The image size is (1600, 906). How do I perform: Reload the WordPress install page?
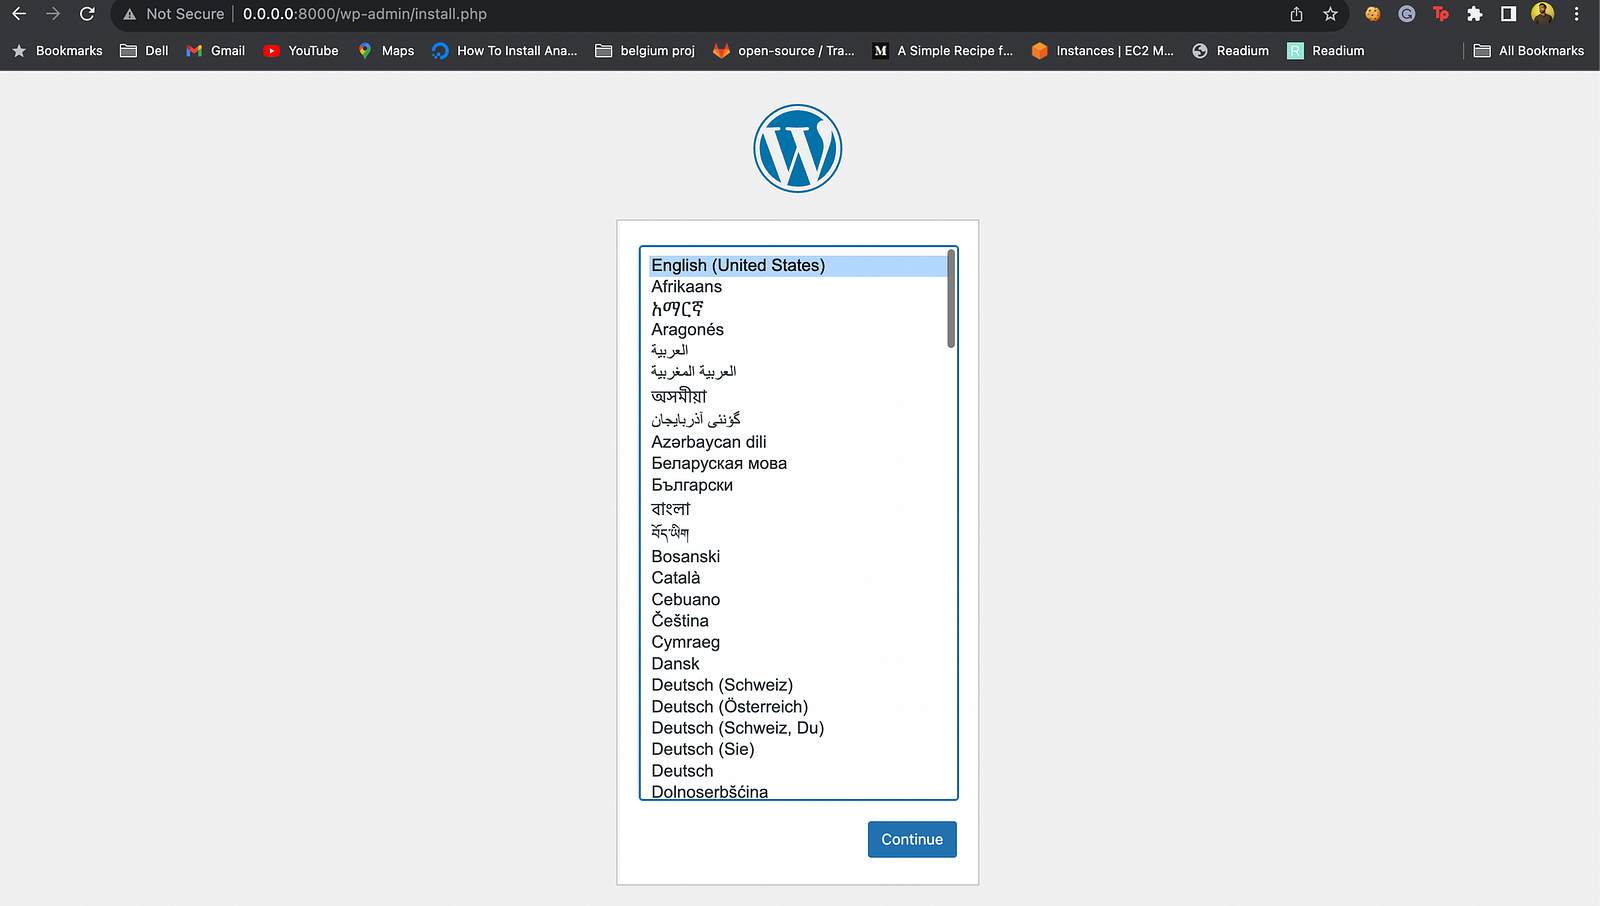[x=87, y=14]
